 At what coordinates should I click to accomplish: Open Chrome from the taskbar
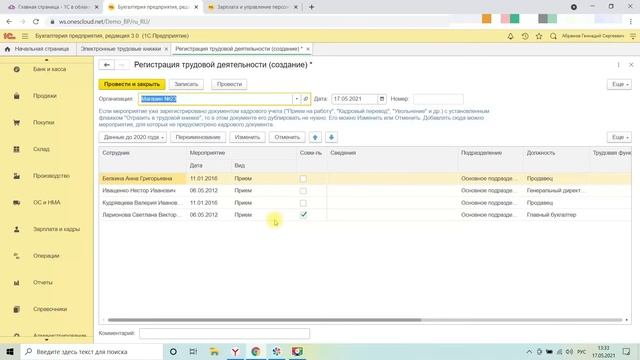256,351
